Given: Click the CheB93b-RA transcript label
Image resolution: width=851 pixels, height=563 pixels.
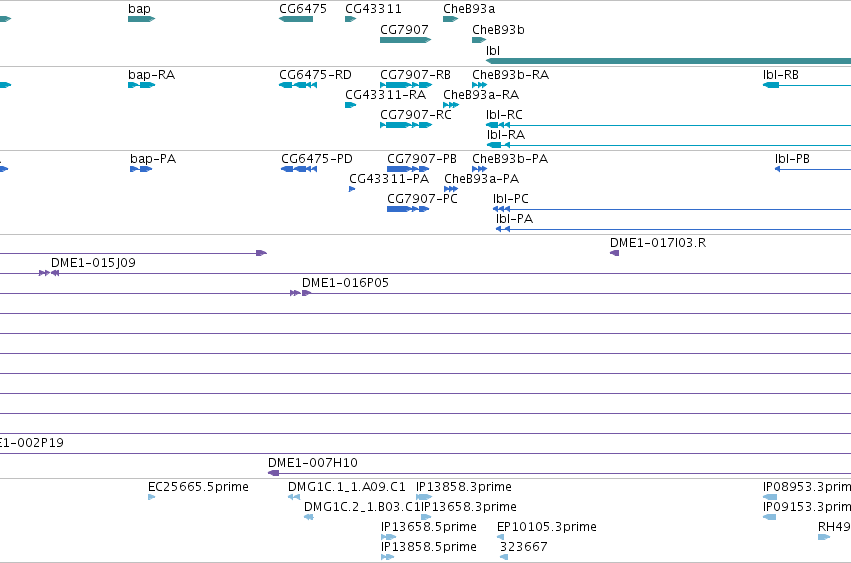Looking at the screenshot, I should (x=510, y=75).
